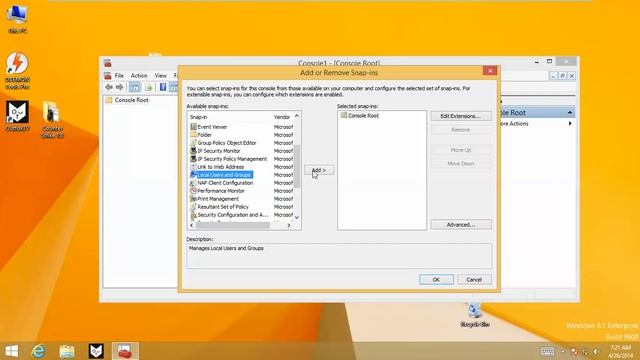Select the Recycle Bin desktop icon

pos(474,316)
